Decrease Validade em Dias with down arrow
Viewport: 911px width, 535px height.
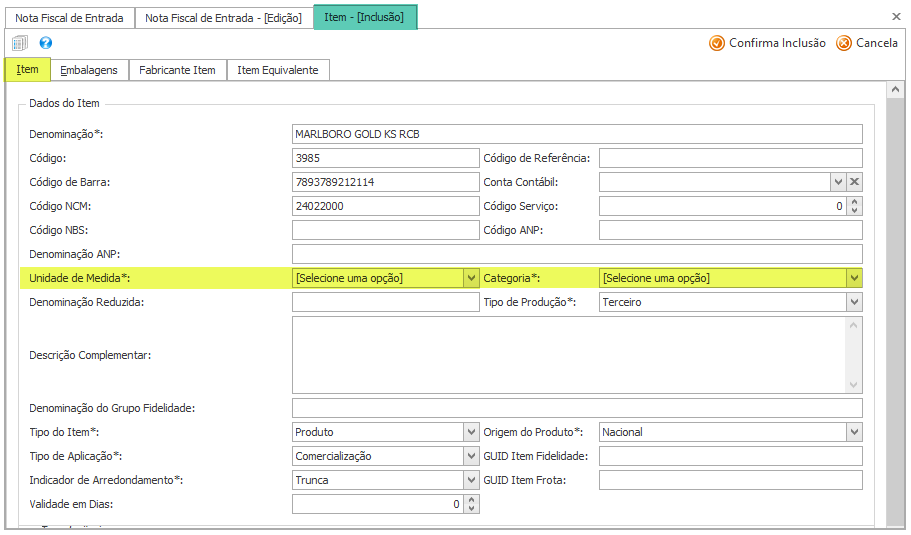[x=471, y=509]
